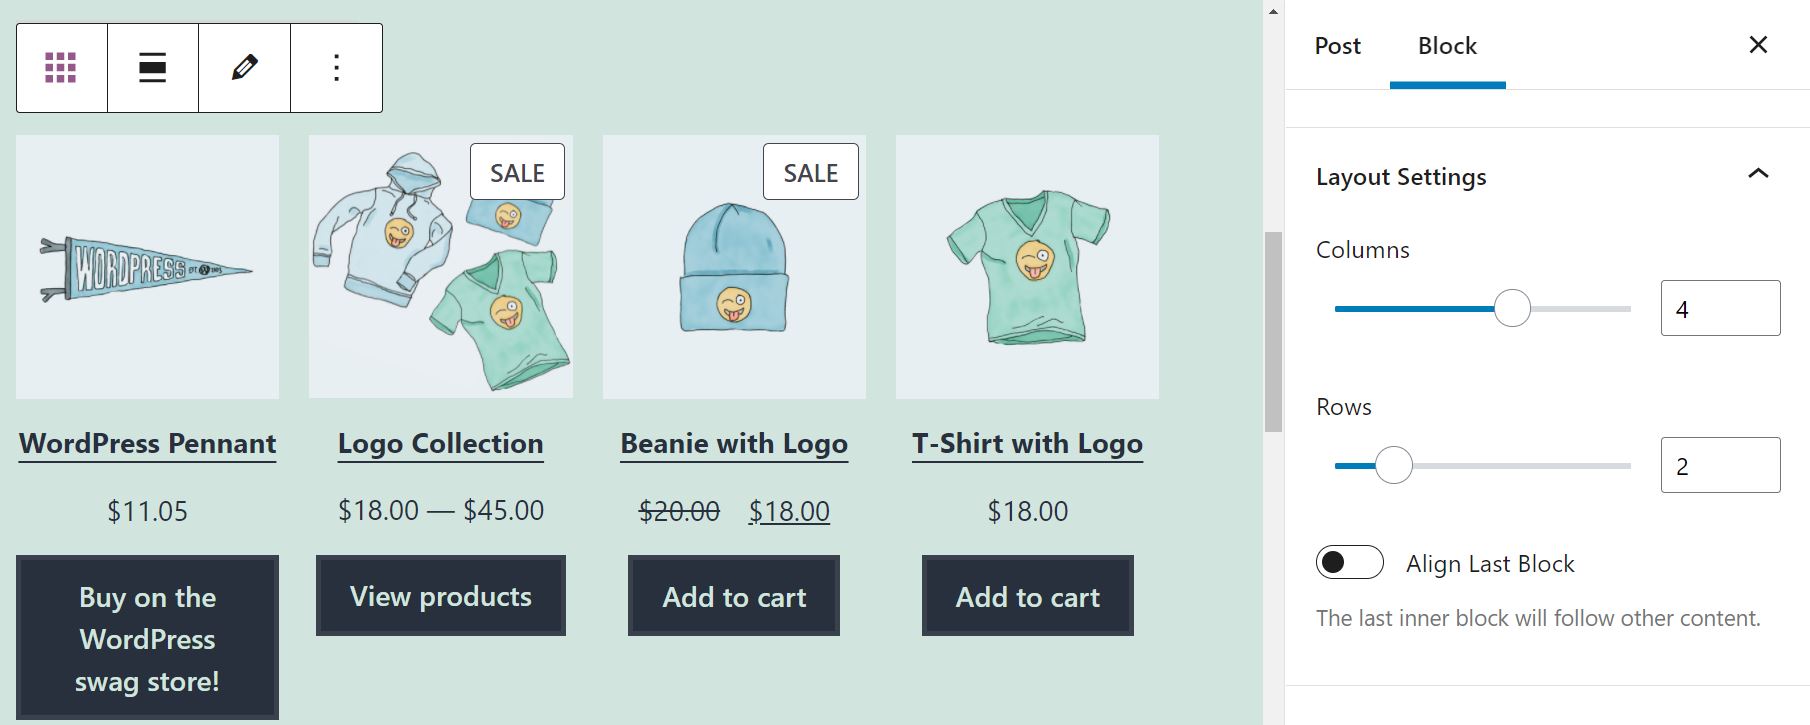The image size is (1810, 725).
Task: Click the pencil edit icon
Action: click(x=244, y=68)
